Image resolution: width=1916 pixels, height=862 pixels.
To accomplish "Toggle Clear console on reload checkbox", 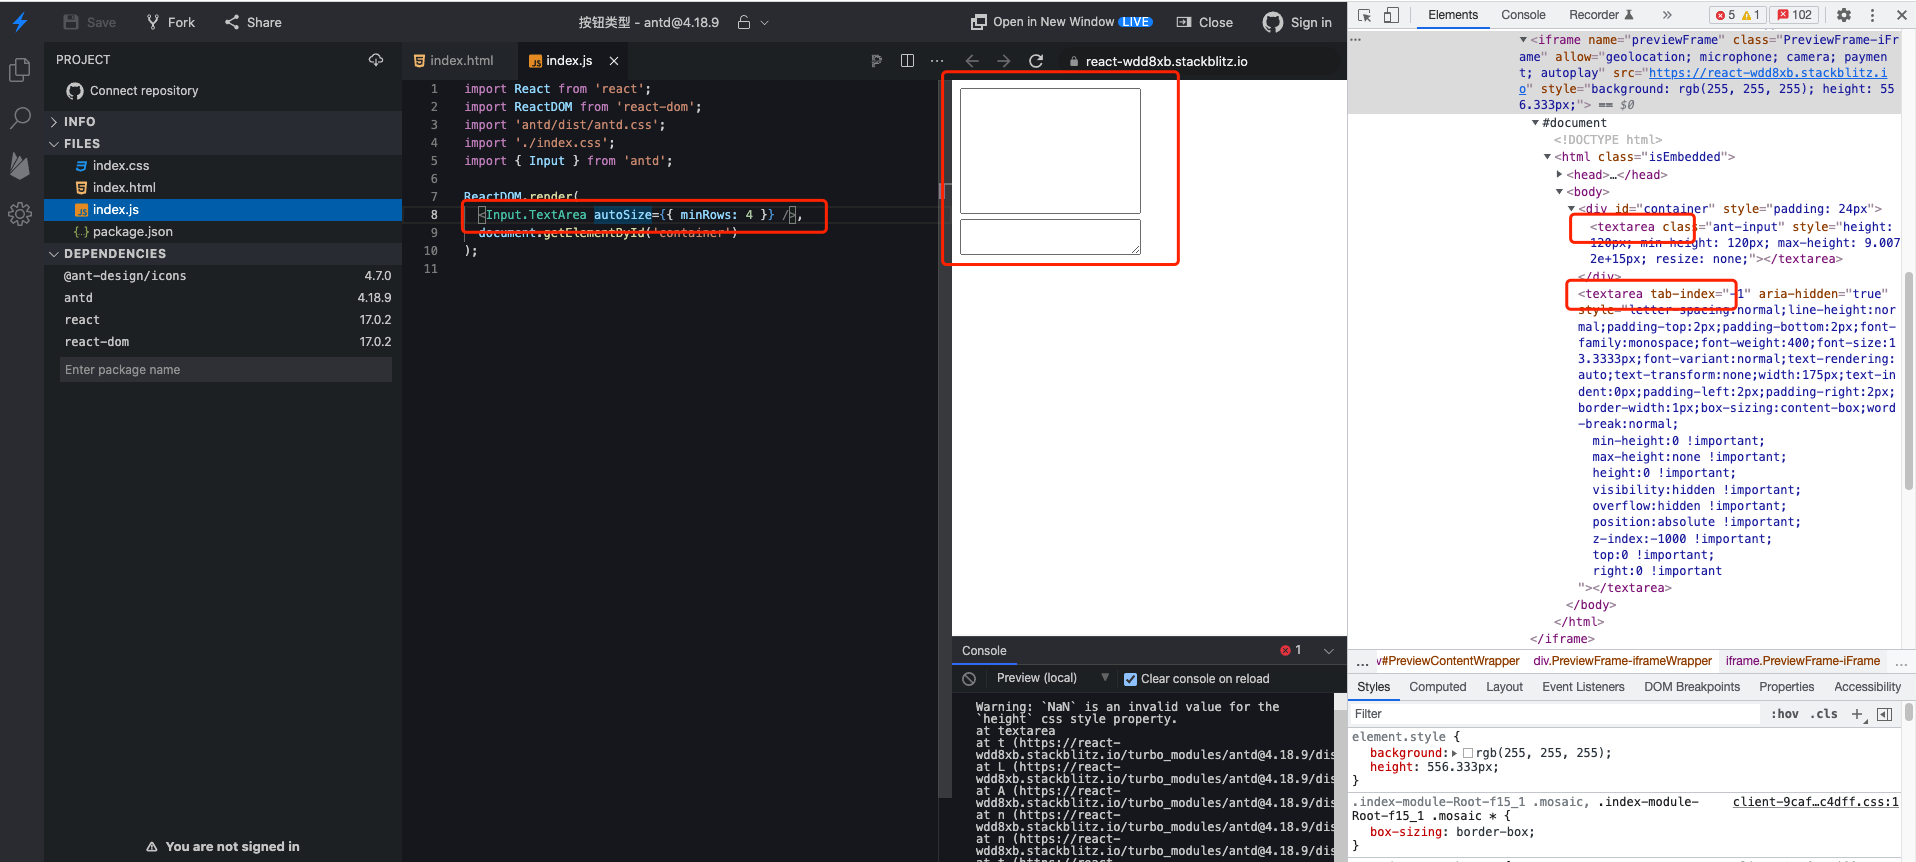I will (1130, 679).
